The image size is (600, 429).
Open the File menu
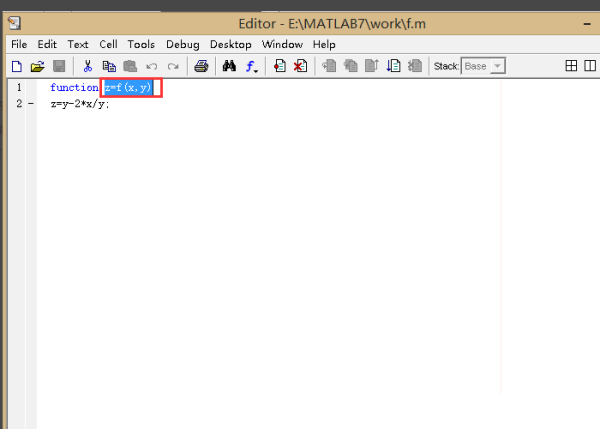coord(19,44)
